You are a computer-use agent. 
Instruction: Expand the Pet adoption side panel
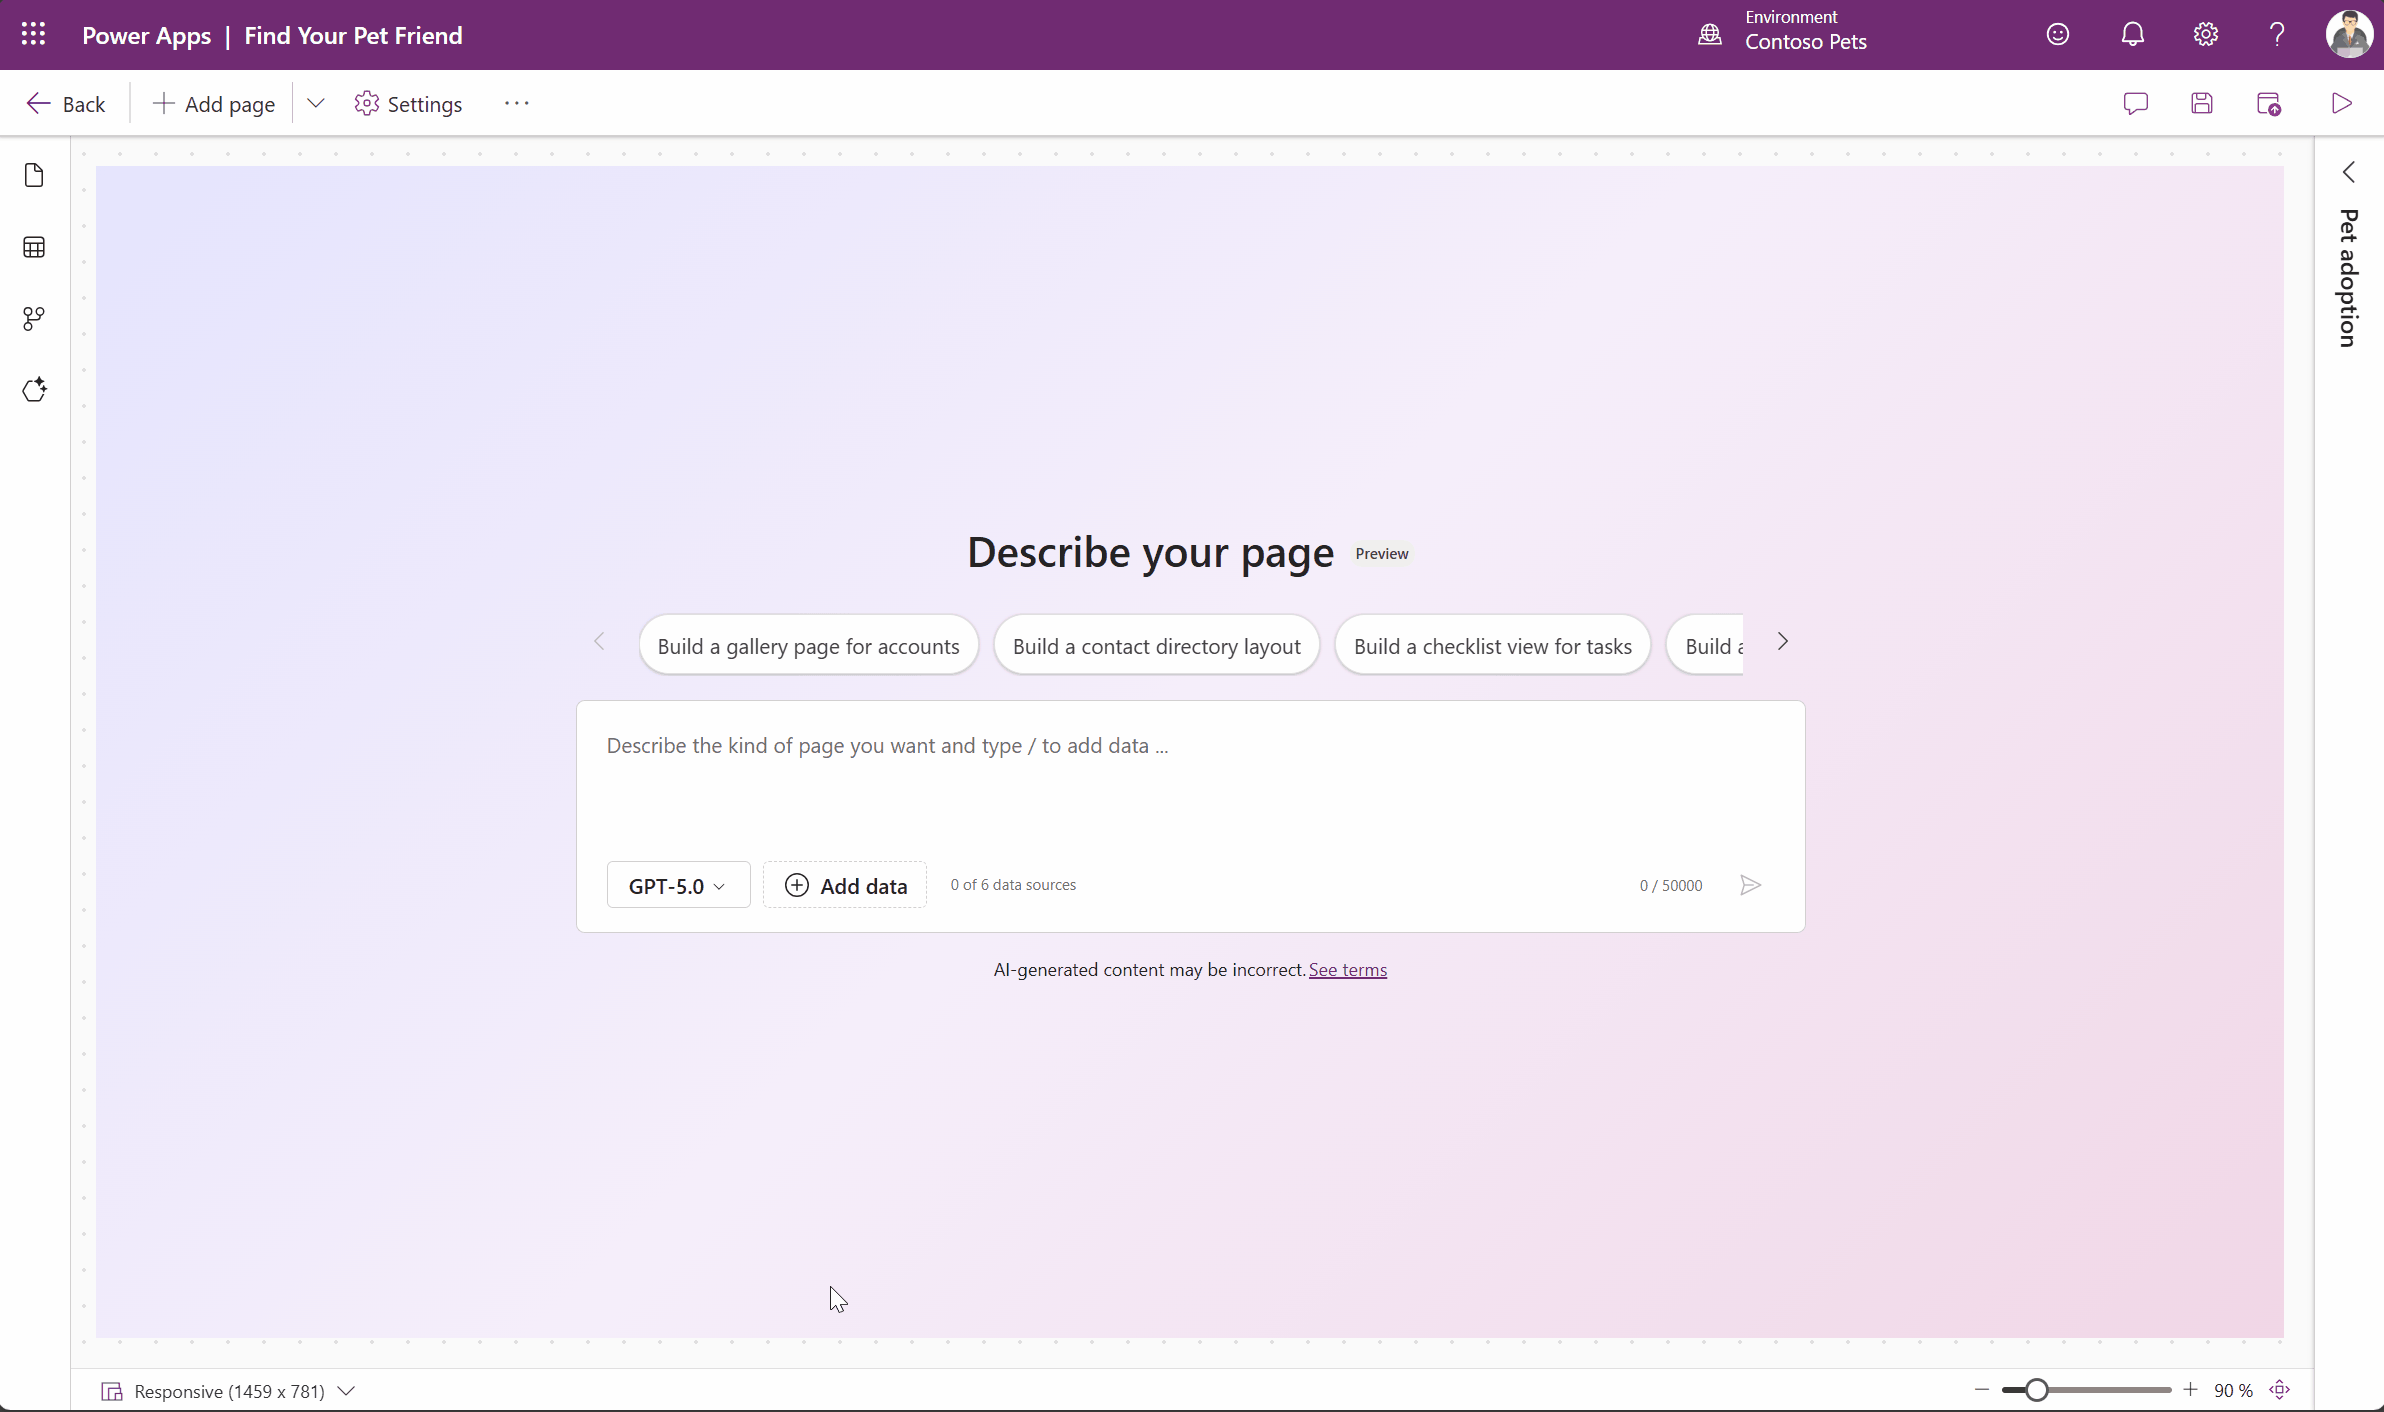coord(2348,173)
